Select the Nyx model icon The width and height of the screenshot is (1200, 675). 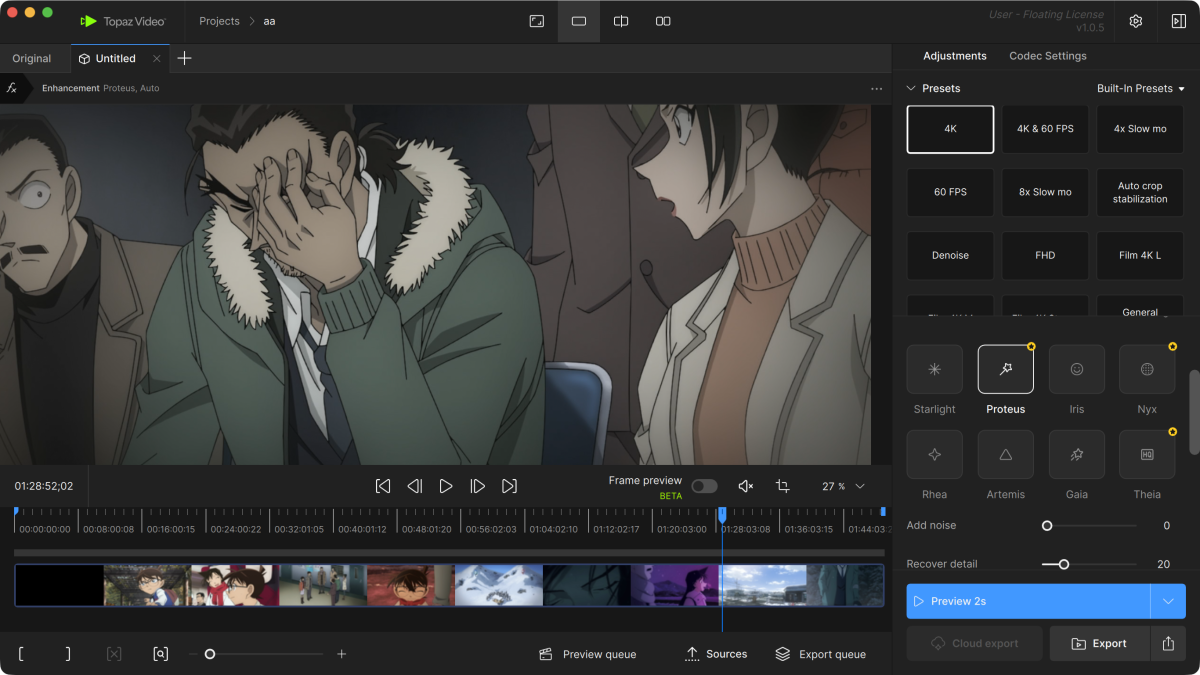(1147, 369)
